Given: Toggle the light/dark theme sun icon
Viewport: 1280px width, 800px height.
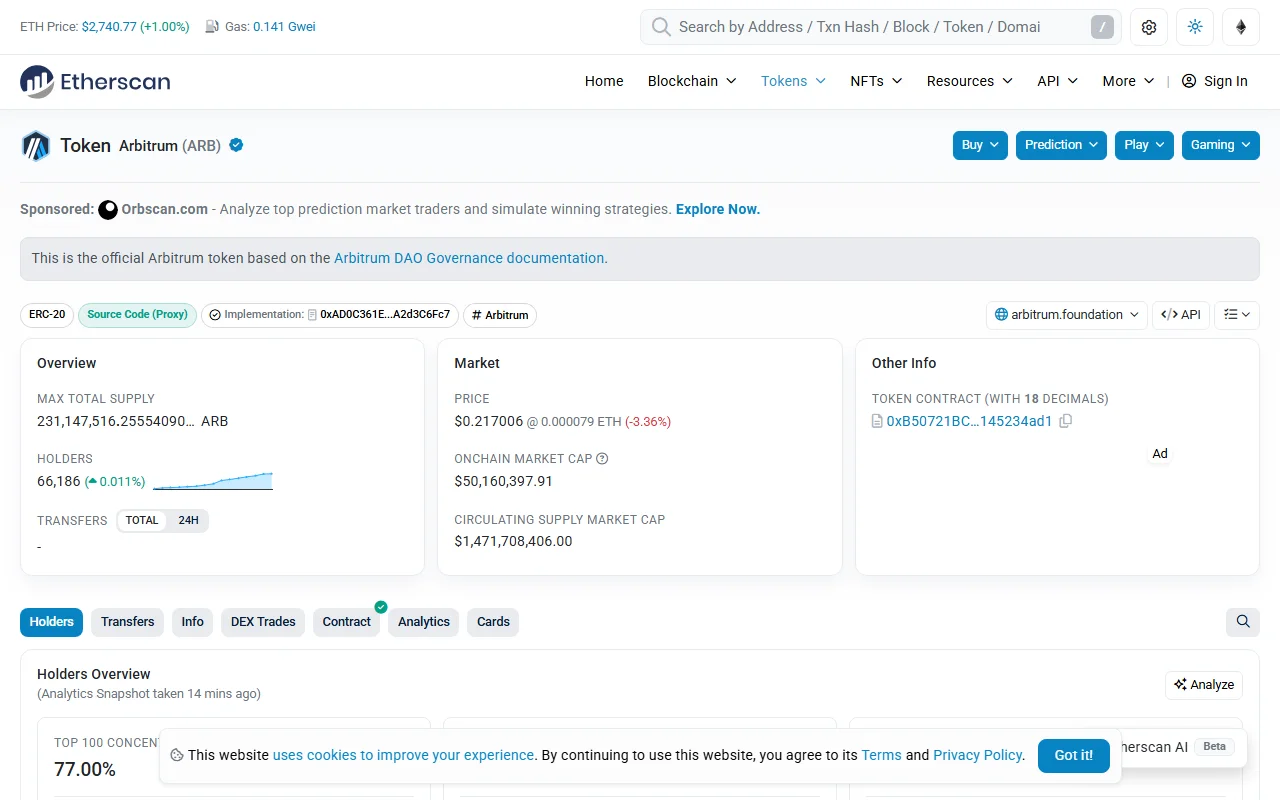Looking at the screenshot, I should tap(1195, 27).
